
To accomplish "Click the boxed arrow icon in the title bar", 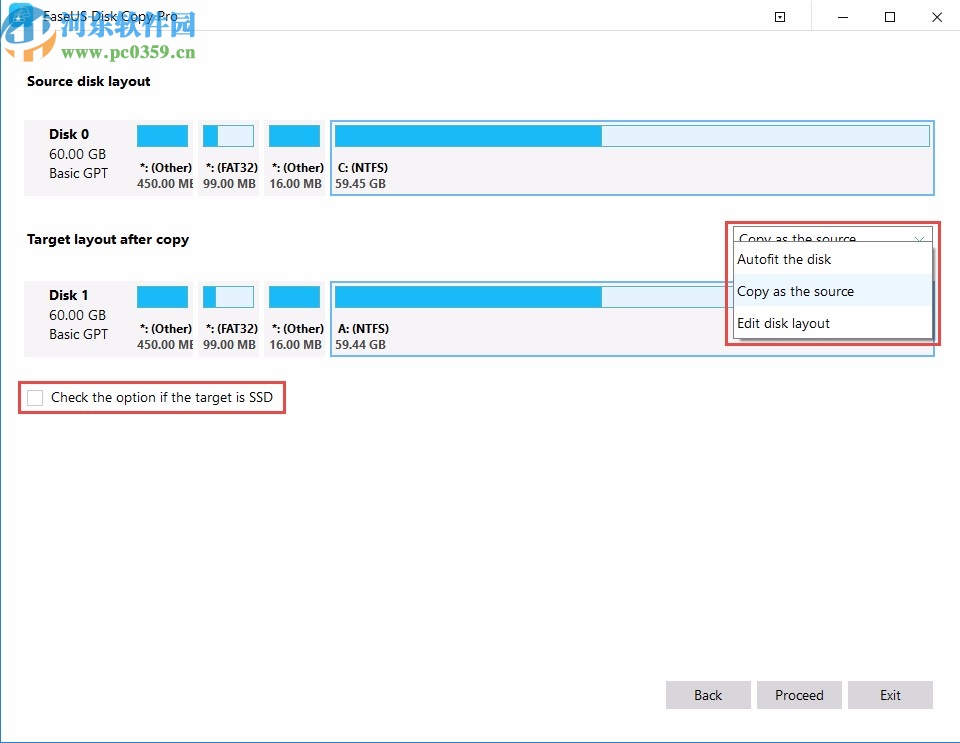I will point(779,17).
